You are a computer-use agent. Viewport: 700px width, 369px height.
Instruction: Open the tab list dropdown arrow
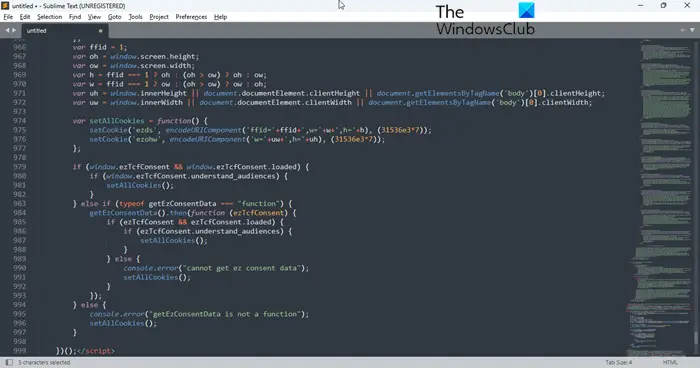pyautogui.click(x=692, y=30)
